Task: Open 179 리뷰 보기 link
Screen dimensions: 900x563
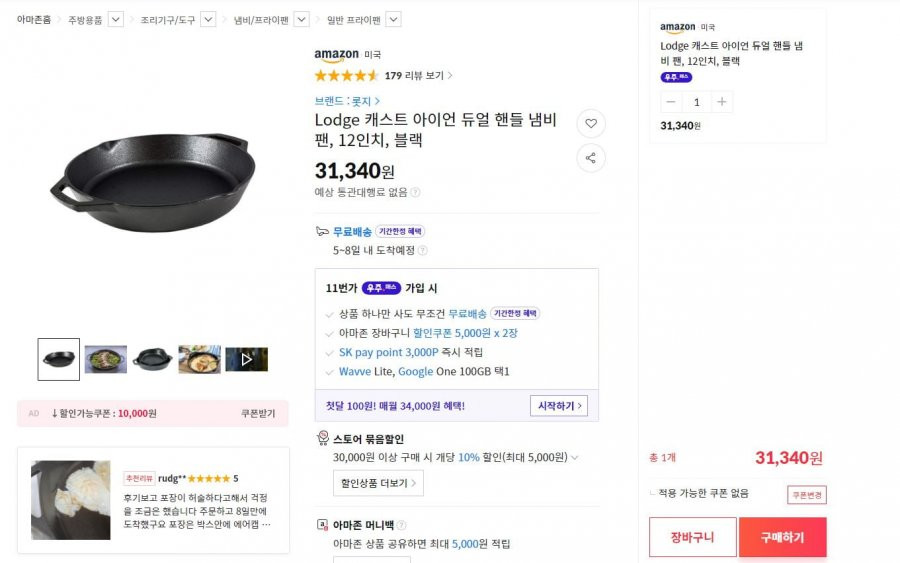Action: pyautogui.click(x=418, y=75)
